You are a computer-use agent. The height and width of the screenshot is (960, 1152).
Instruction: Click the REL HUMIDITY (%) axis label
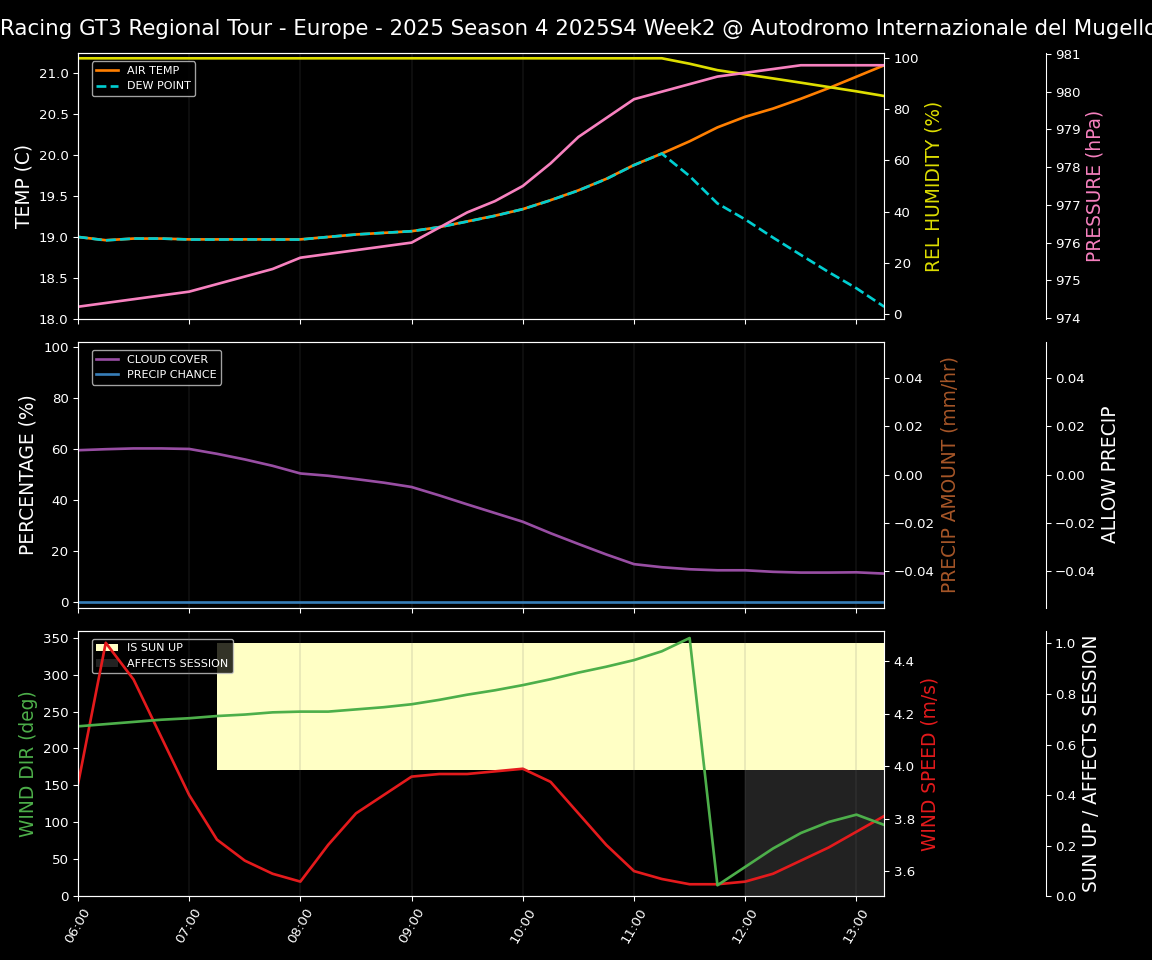934,186
